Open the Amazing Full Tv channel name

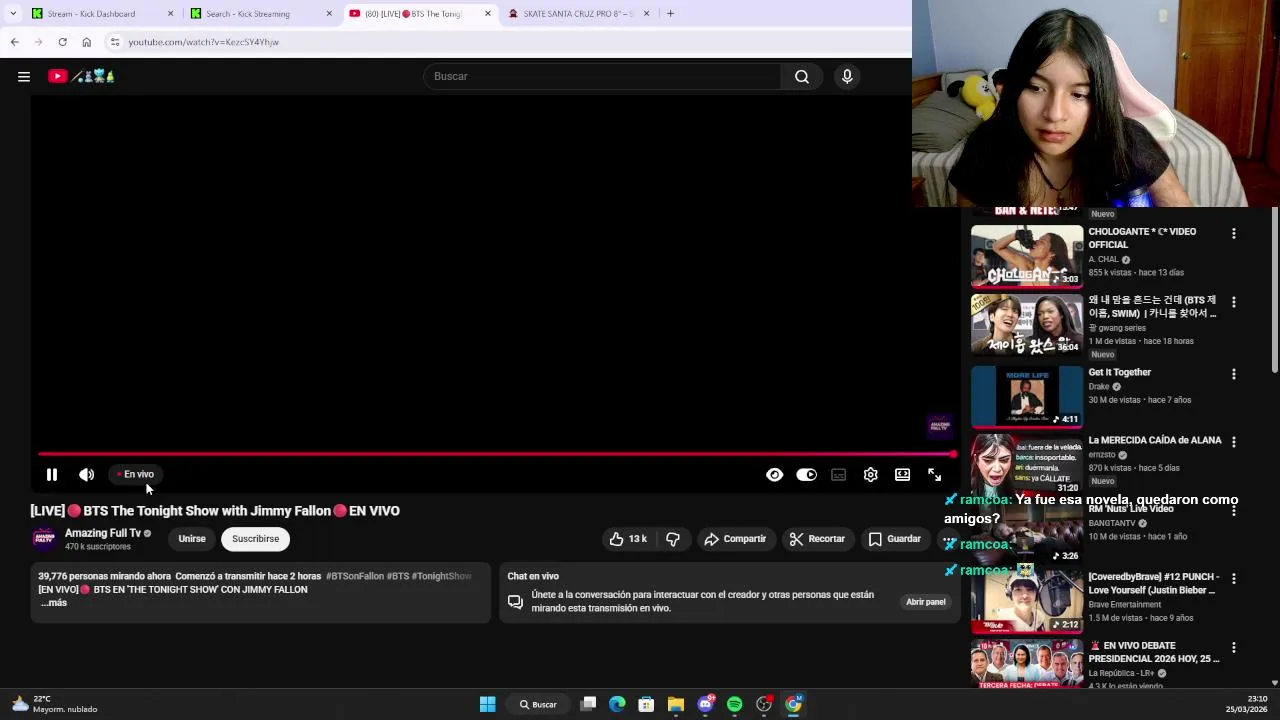tap(103, 533)
